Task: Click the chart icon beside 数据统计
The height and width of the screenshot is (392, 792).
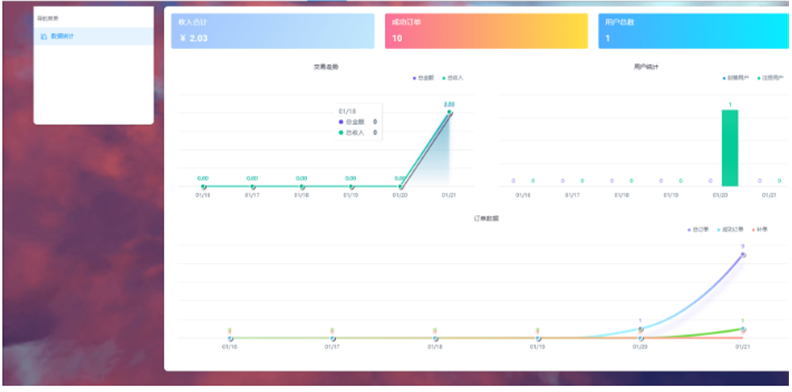Action: pos(43,36)
